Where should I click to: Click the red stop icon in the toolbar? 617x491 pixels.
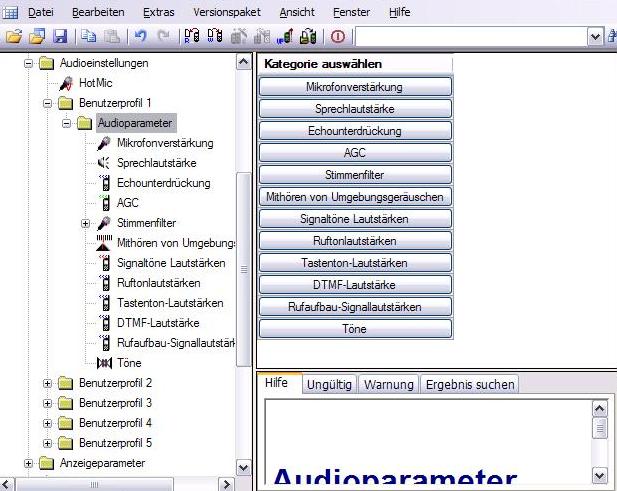click(x=337, y=37)
